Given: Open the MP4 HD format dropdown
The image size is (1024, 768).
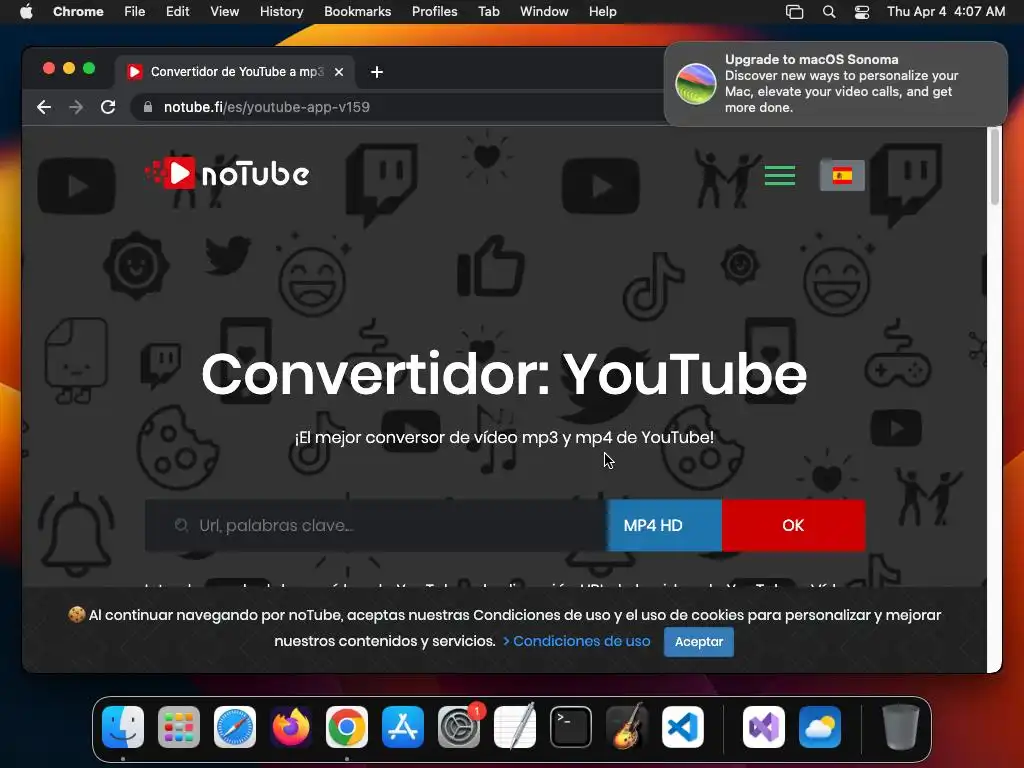Looking at the screenshot, I should [x=664, y=526].
